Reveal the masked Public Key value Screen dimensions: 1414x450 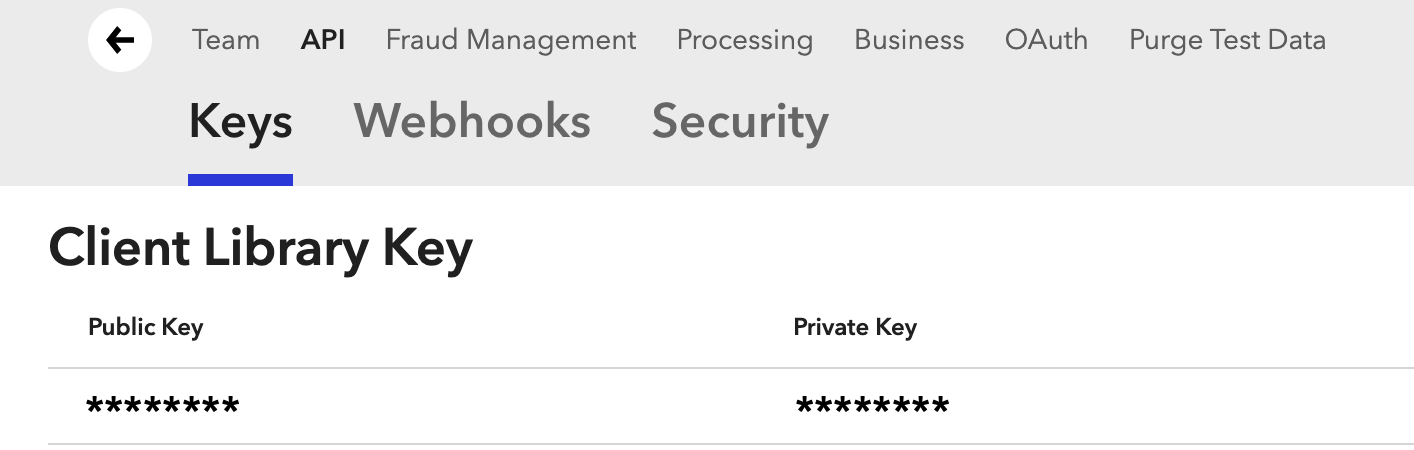[x=163, y=405]
